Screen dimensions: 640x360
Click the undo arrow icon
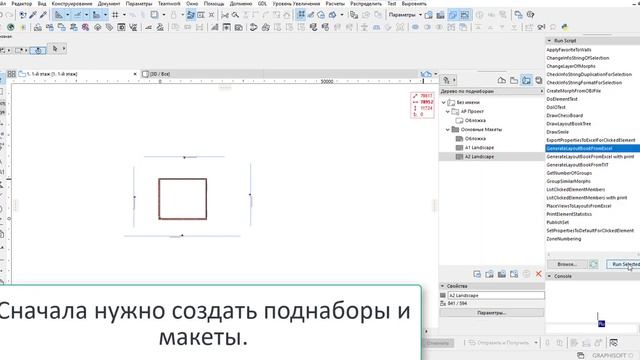click(1, 15)
